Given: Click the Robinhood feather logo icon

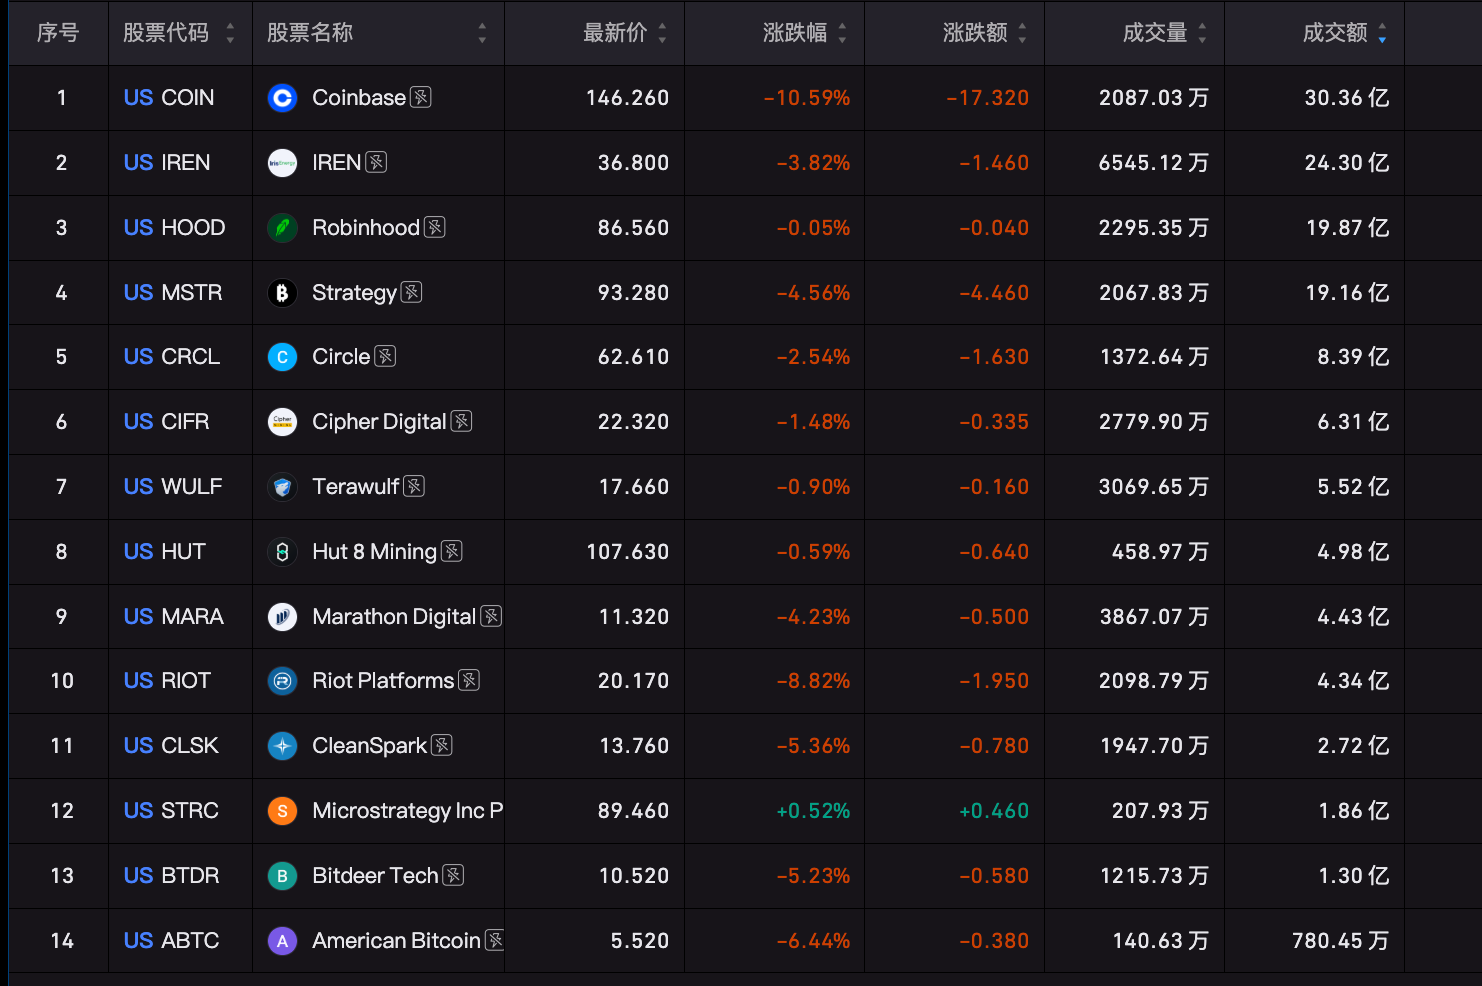Looking at the screenshot, I should point(282,228).
